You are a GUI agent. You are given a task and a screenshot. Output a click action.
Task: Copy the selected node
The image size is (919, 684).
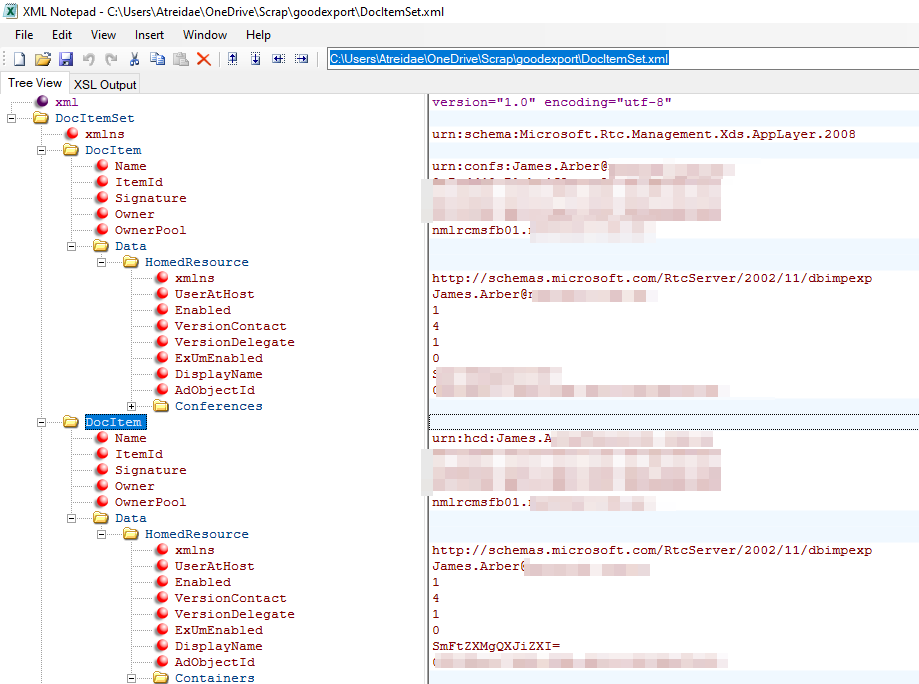pos(157,59)
